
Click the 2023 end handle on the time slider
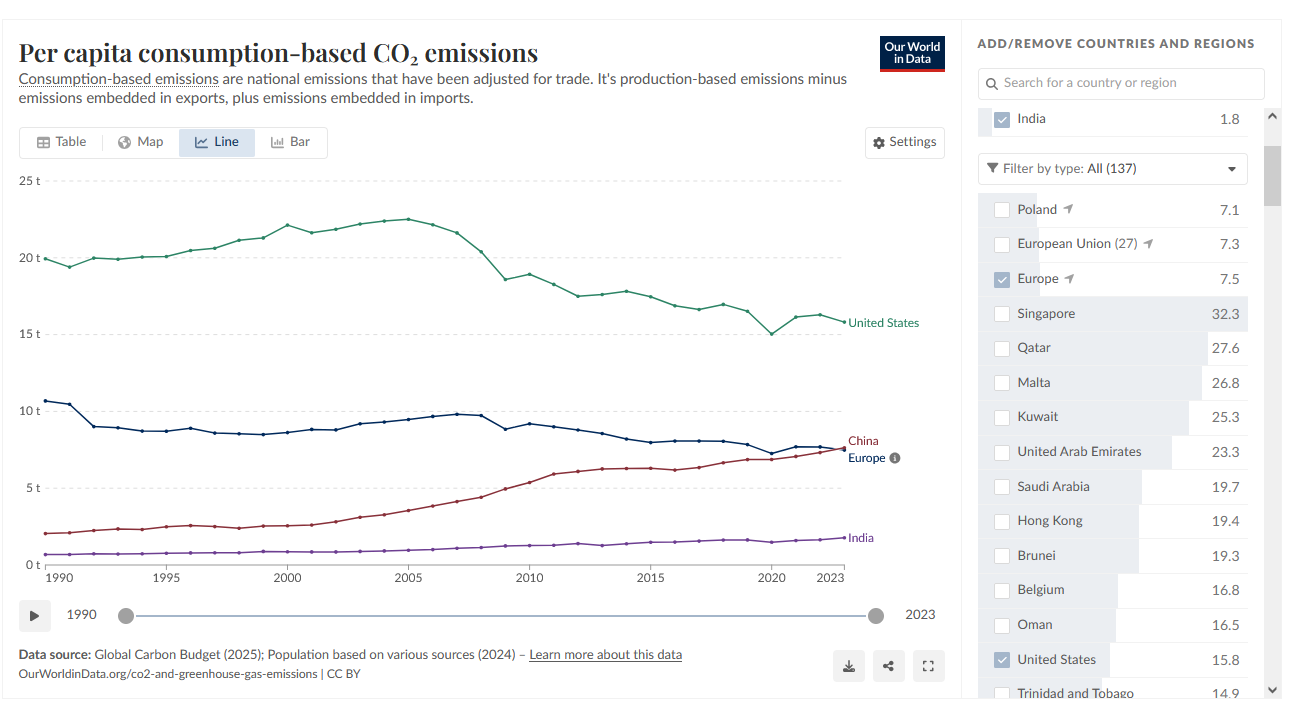pos(876,616)
